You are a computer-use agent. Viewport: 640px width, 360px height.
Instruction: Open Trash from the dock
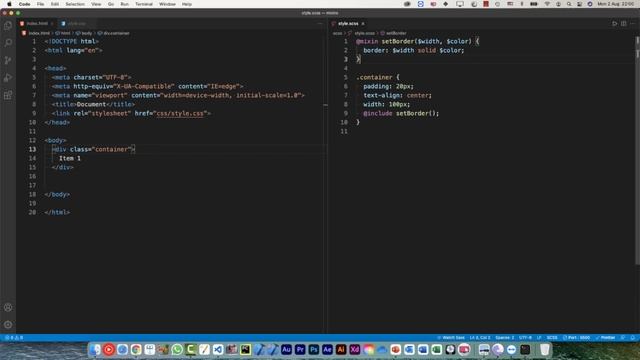click(544, 350)
